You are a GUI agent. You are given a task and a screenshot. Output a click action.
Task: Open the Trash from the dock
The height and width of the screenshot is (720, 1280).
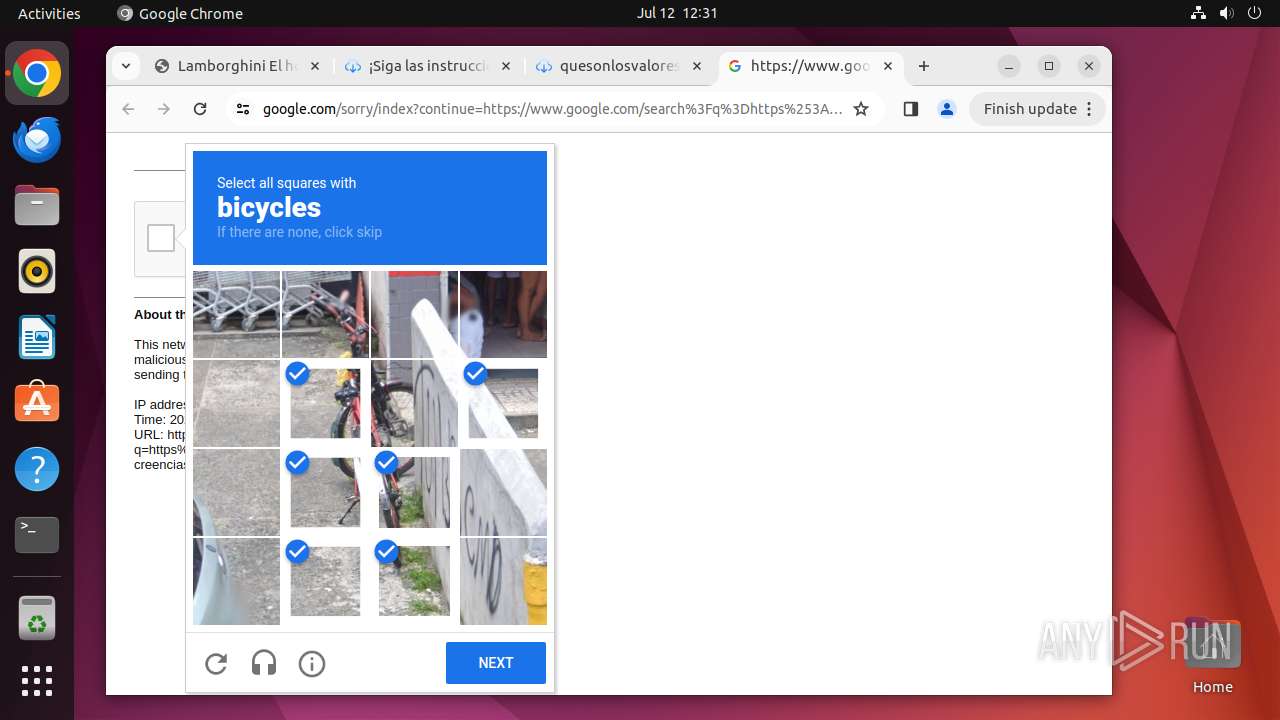tap(37, 618)
